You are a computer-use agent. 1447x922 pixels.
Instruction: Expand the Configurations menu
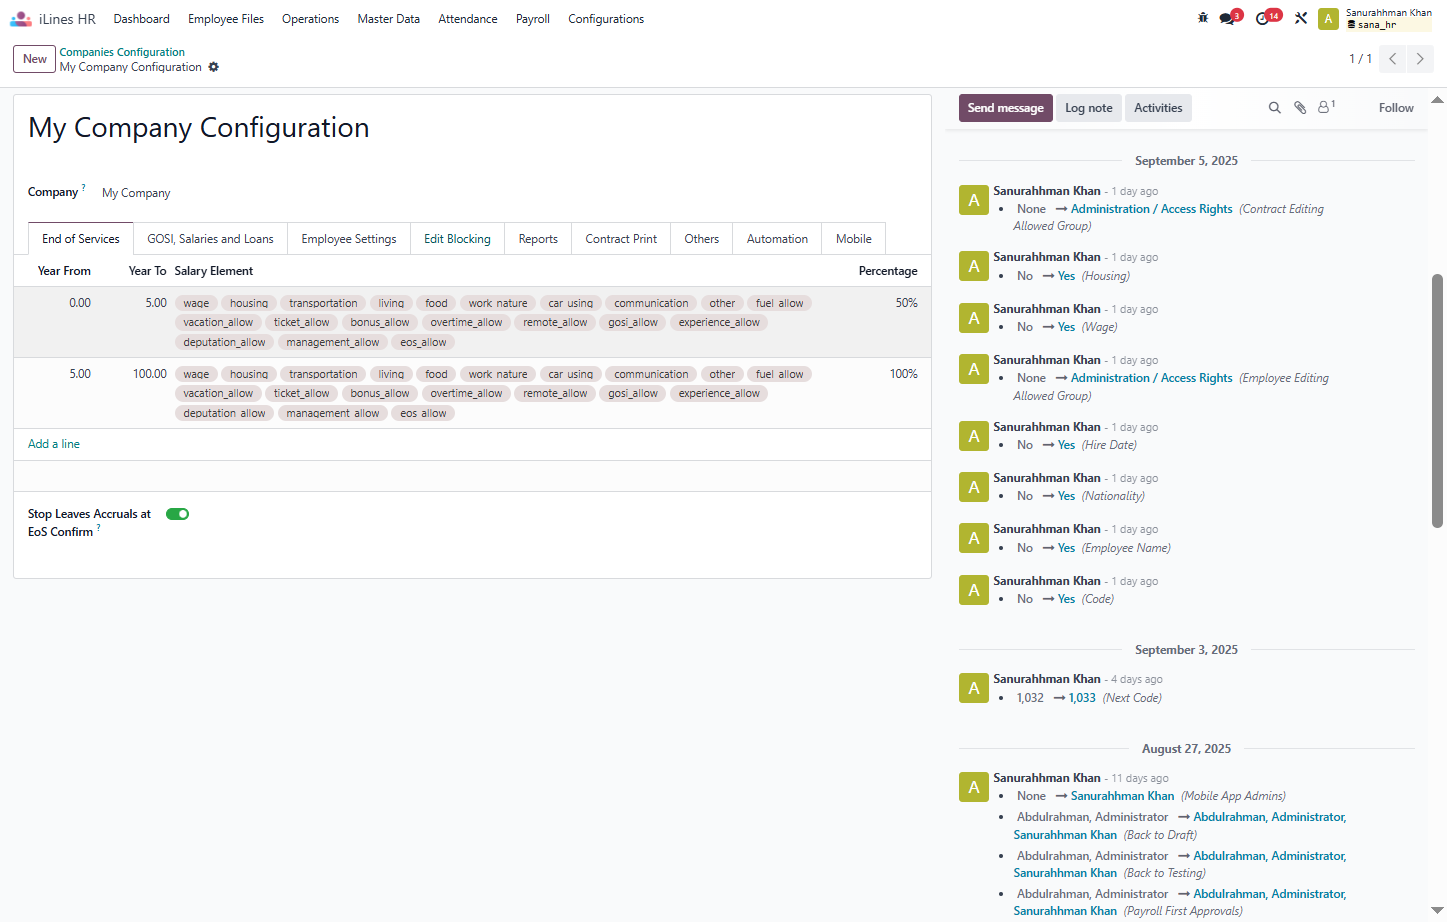(x=606, y=19)
